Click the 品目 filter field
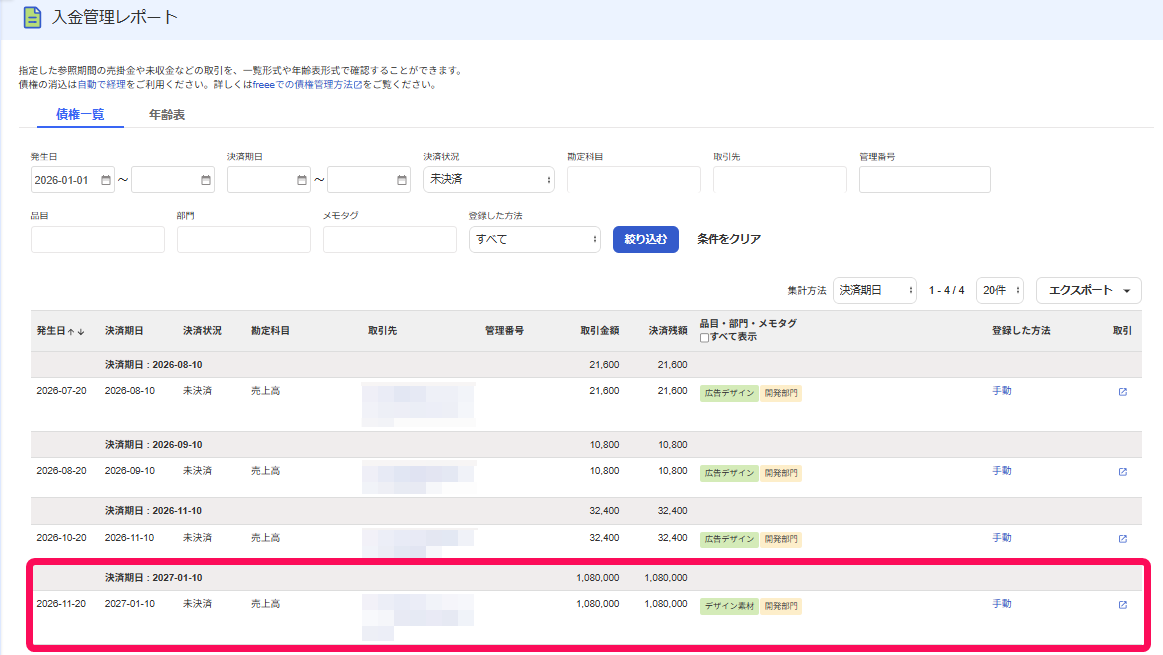The width and height of the screenshot is (1163, 655). [98, 240]
